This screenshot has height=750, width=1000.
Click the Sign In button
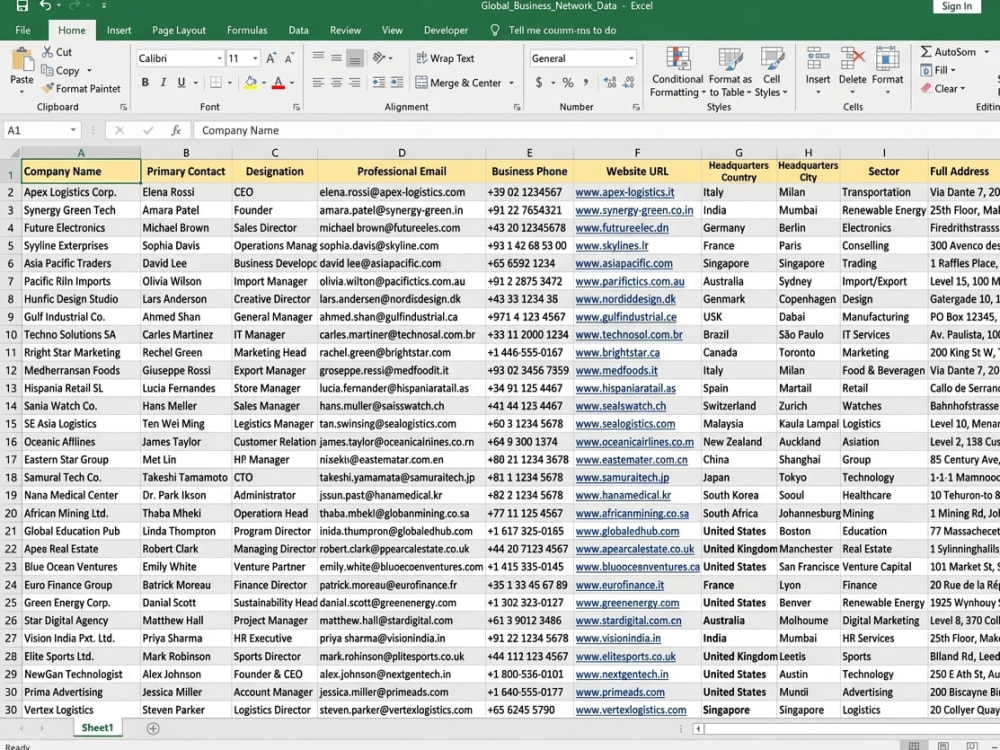pos(957,6)
